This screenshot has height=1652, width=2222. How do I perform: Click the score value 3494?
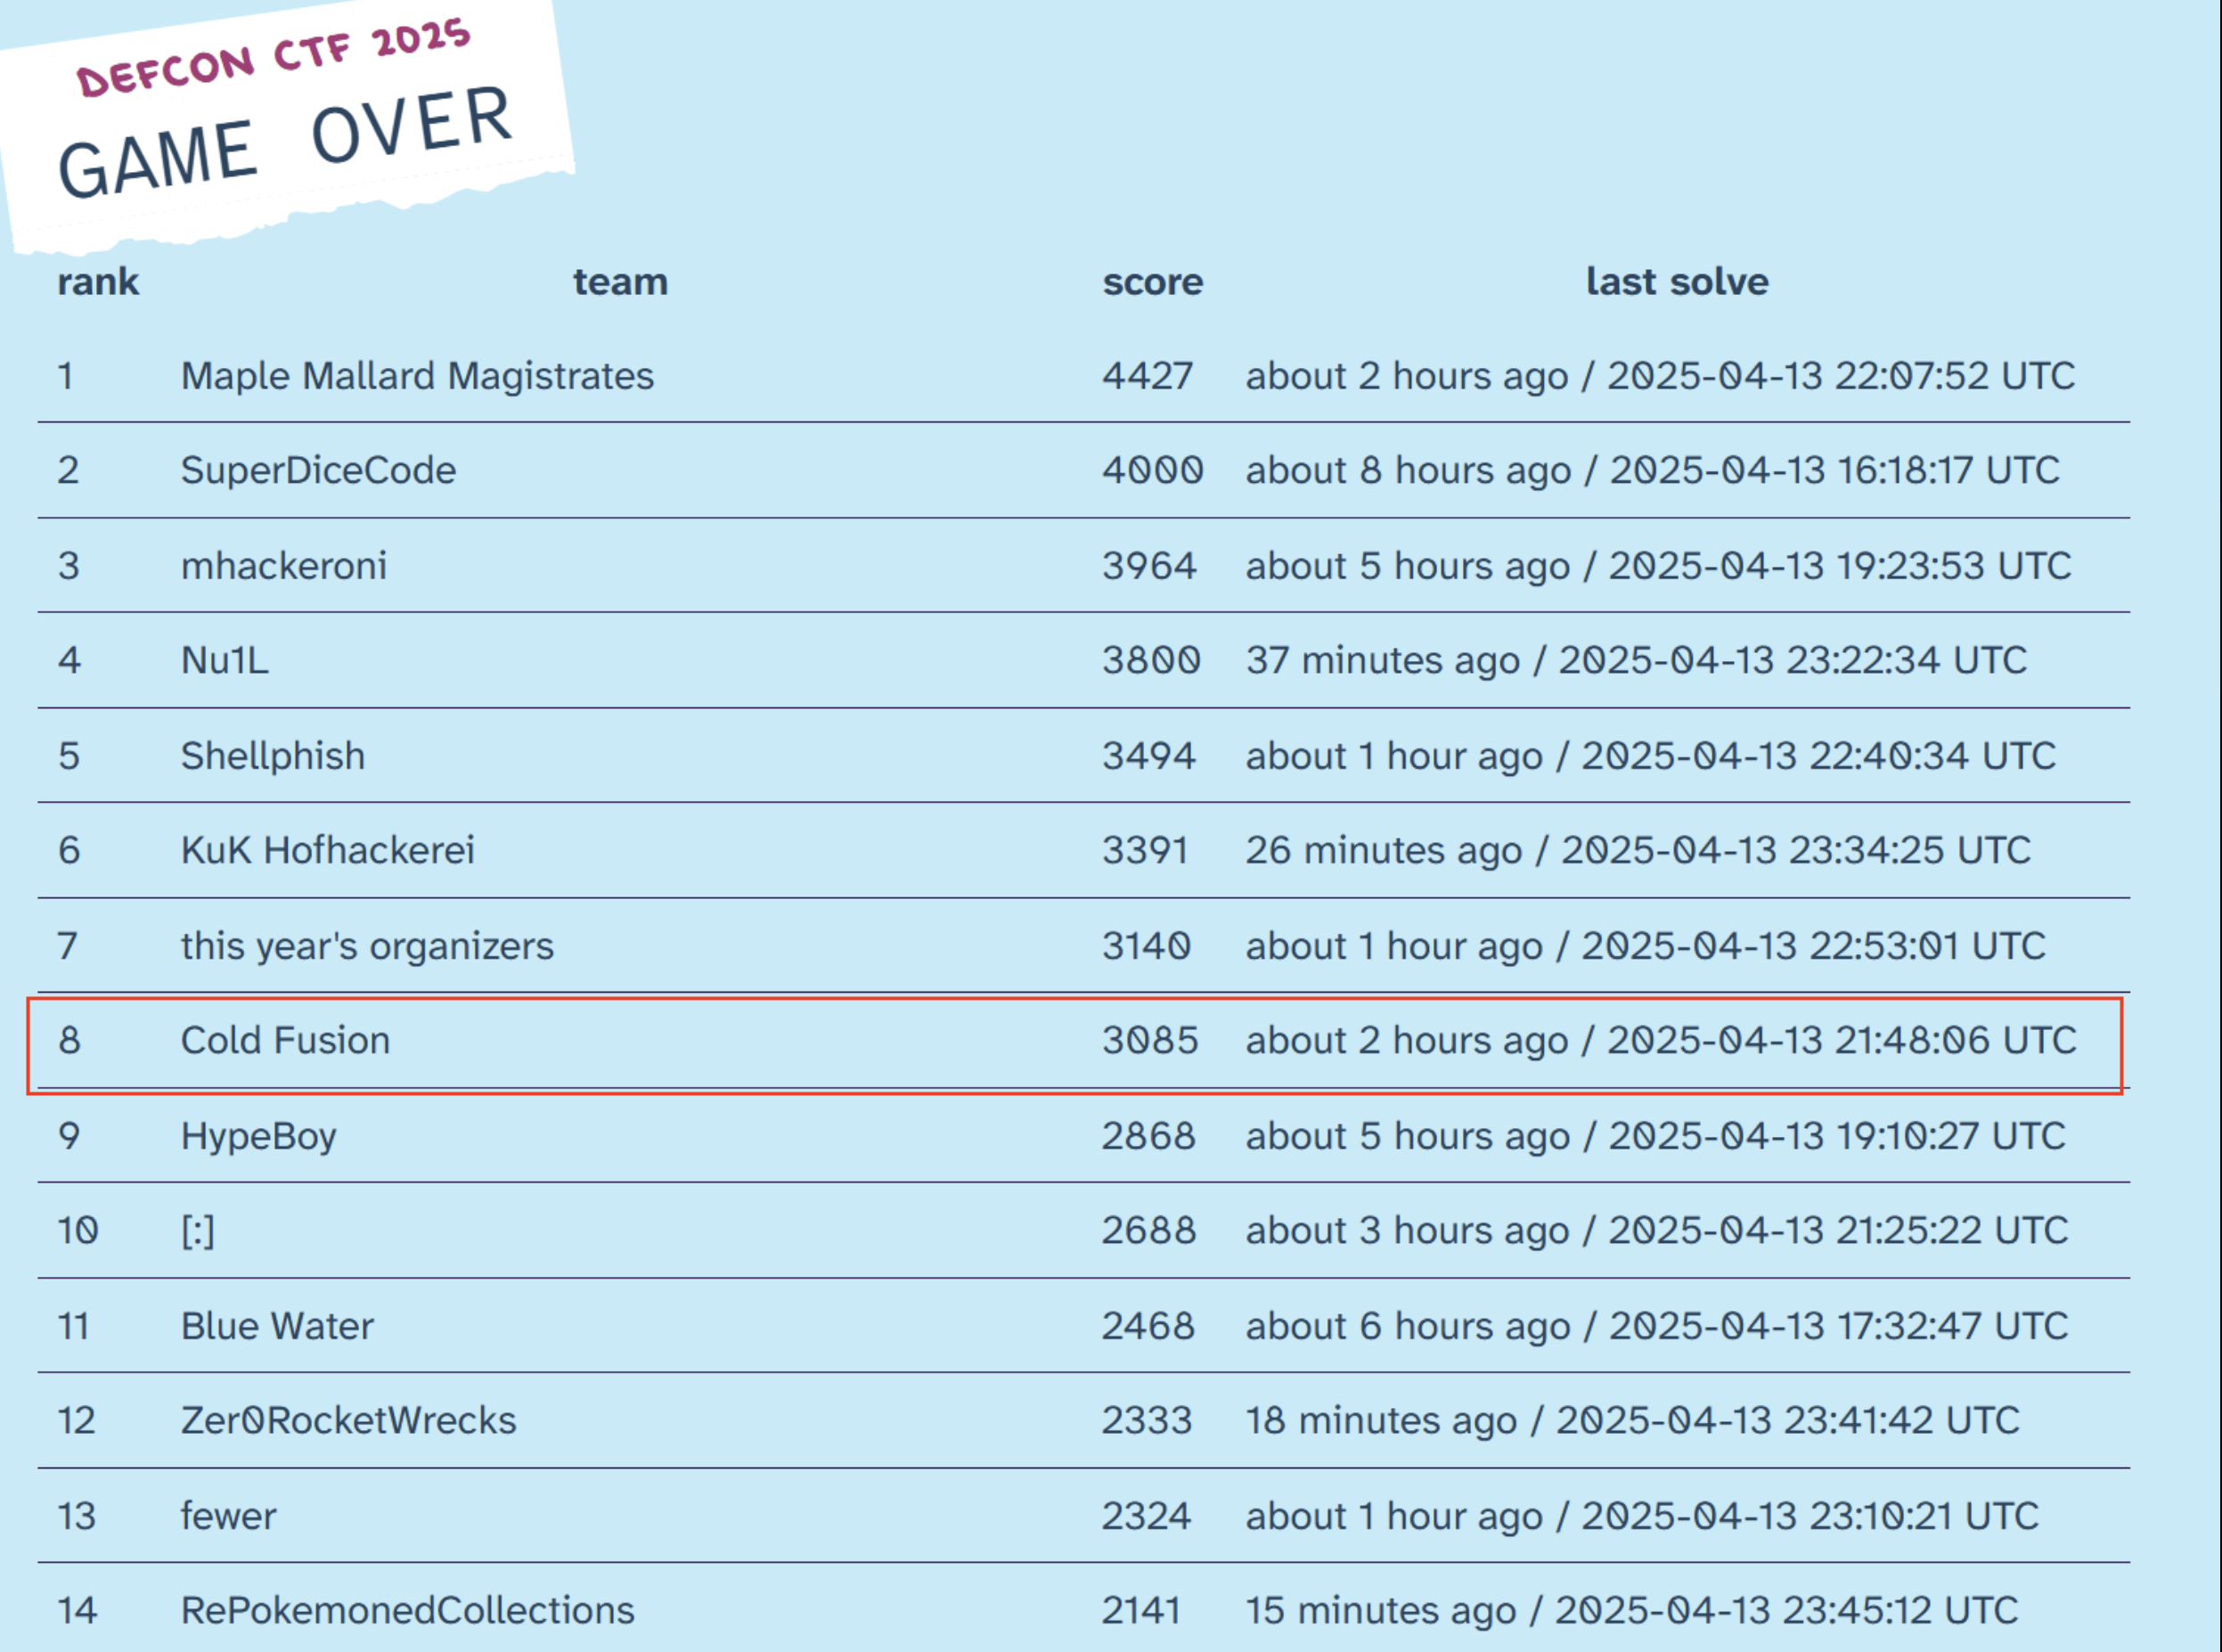tap(1149, 756)
